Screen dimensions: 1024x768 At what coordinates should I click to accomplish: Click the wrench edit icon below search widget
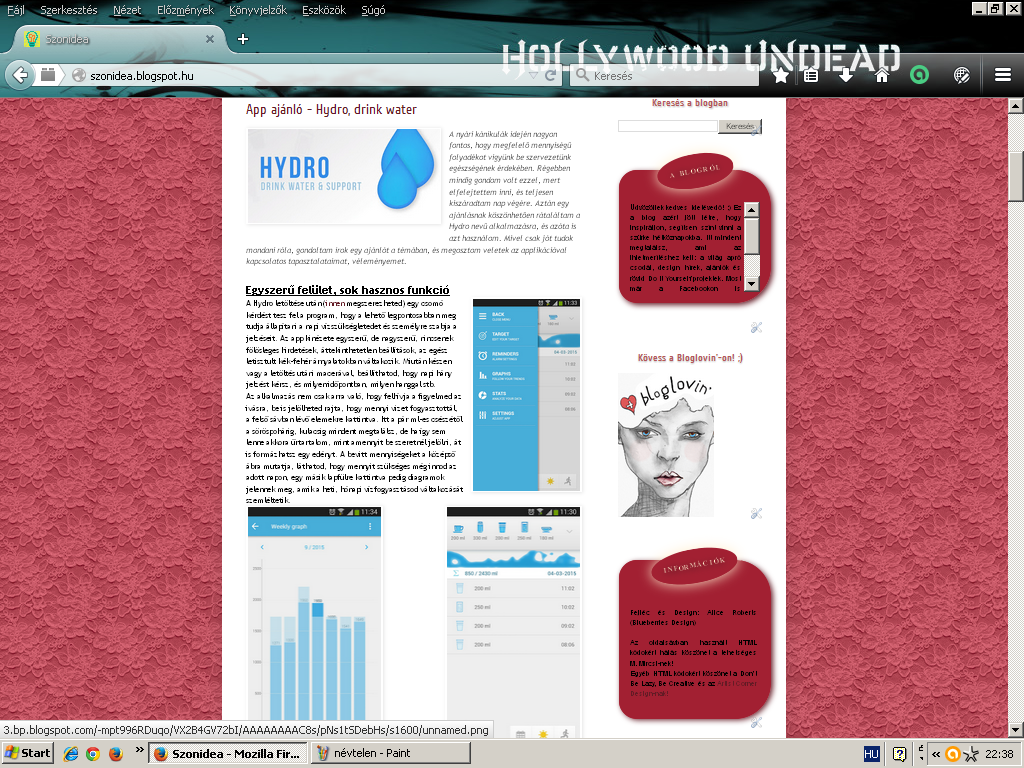point(756,130)
